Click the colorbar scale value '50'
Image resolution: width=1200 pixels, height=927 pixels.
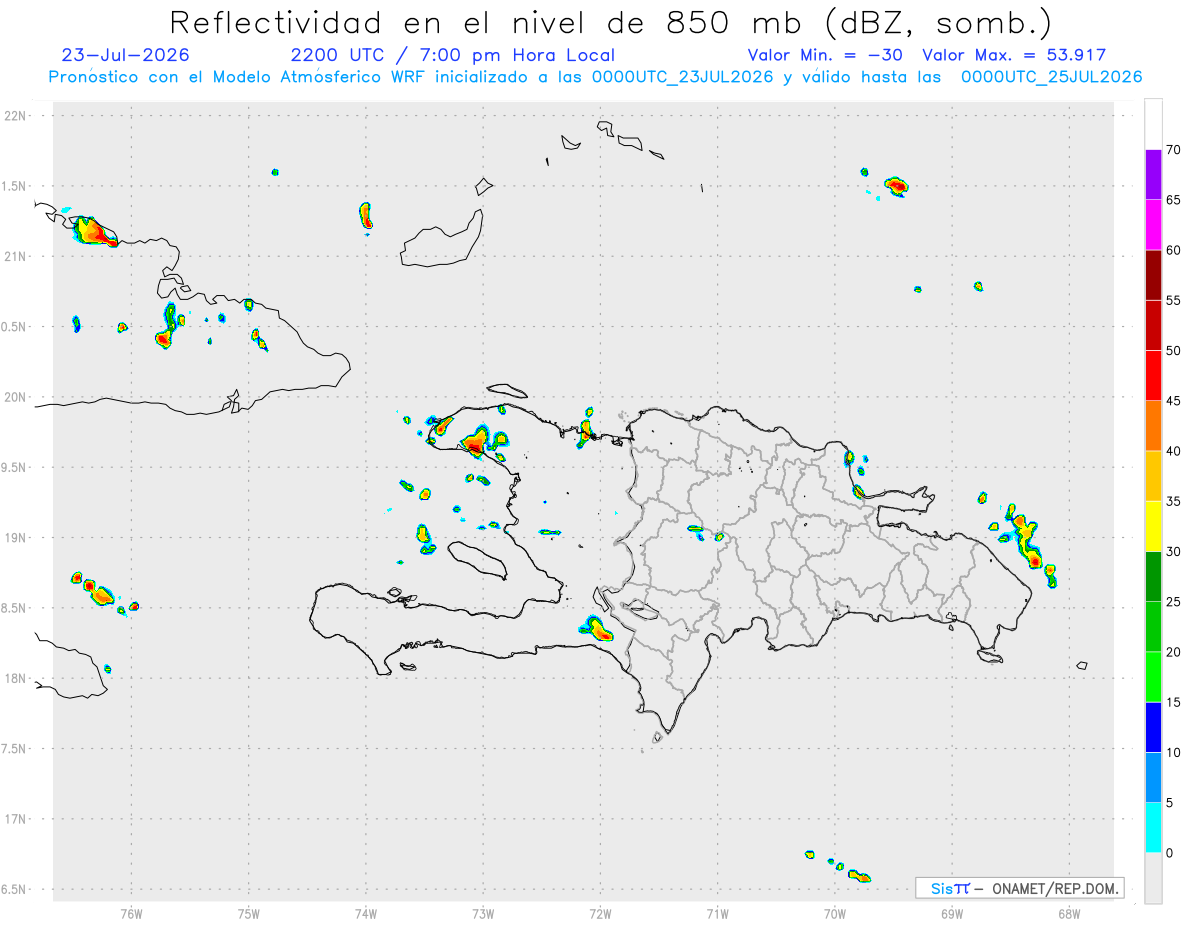point(1173,351)
